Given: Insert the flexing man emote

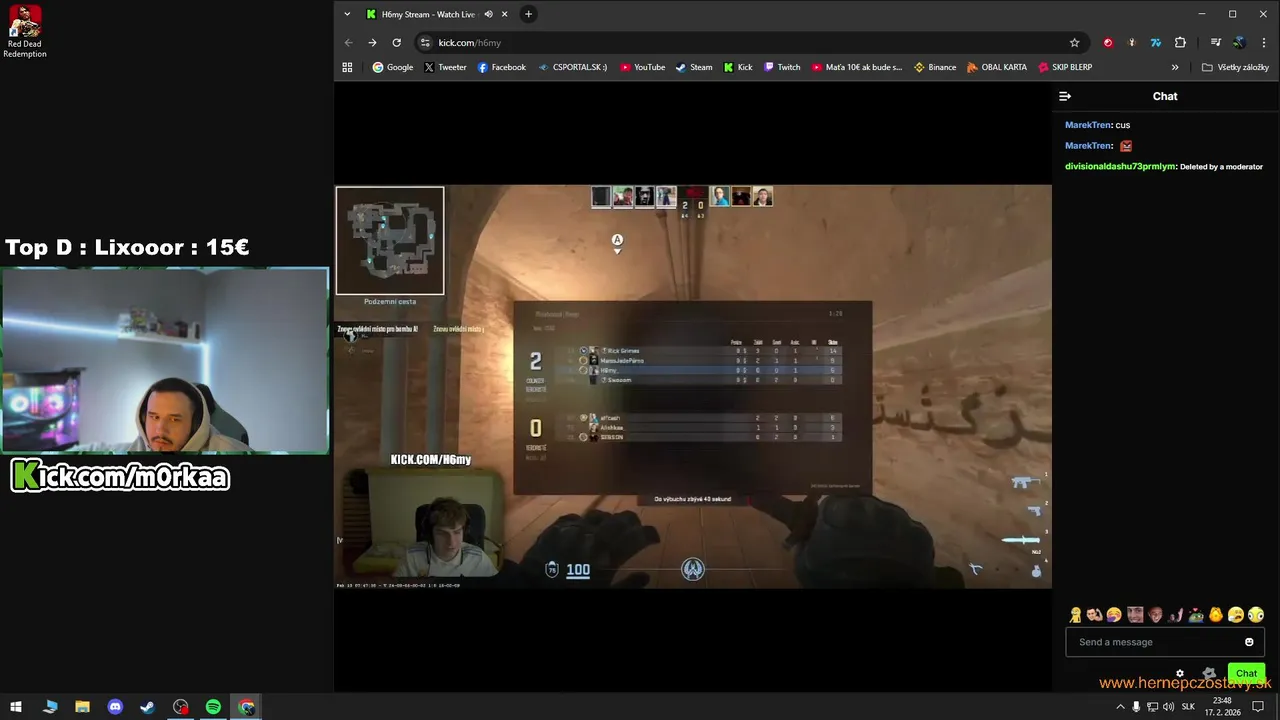Looking at the screenshot, I should pos(1095,615).
